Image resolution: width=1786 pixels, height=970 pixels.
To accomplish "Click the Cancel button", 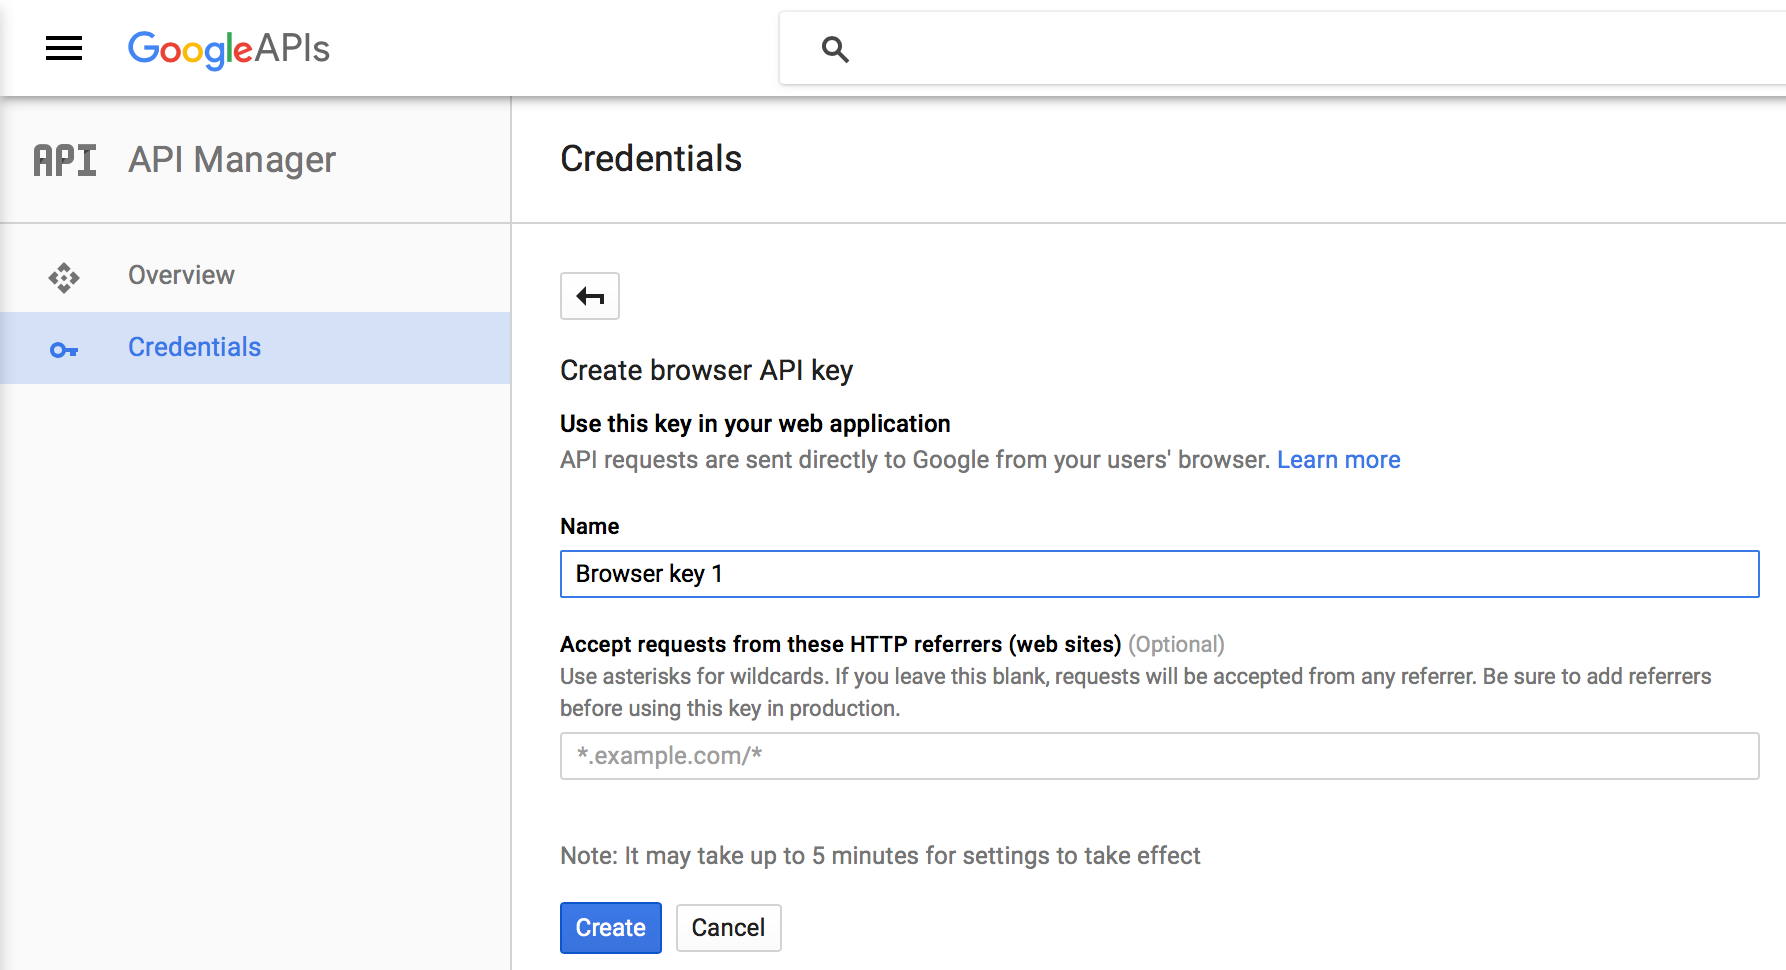I will coord(728,928).
